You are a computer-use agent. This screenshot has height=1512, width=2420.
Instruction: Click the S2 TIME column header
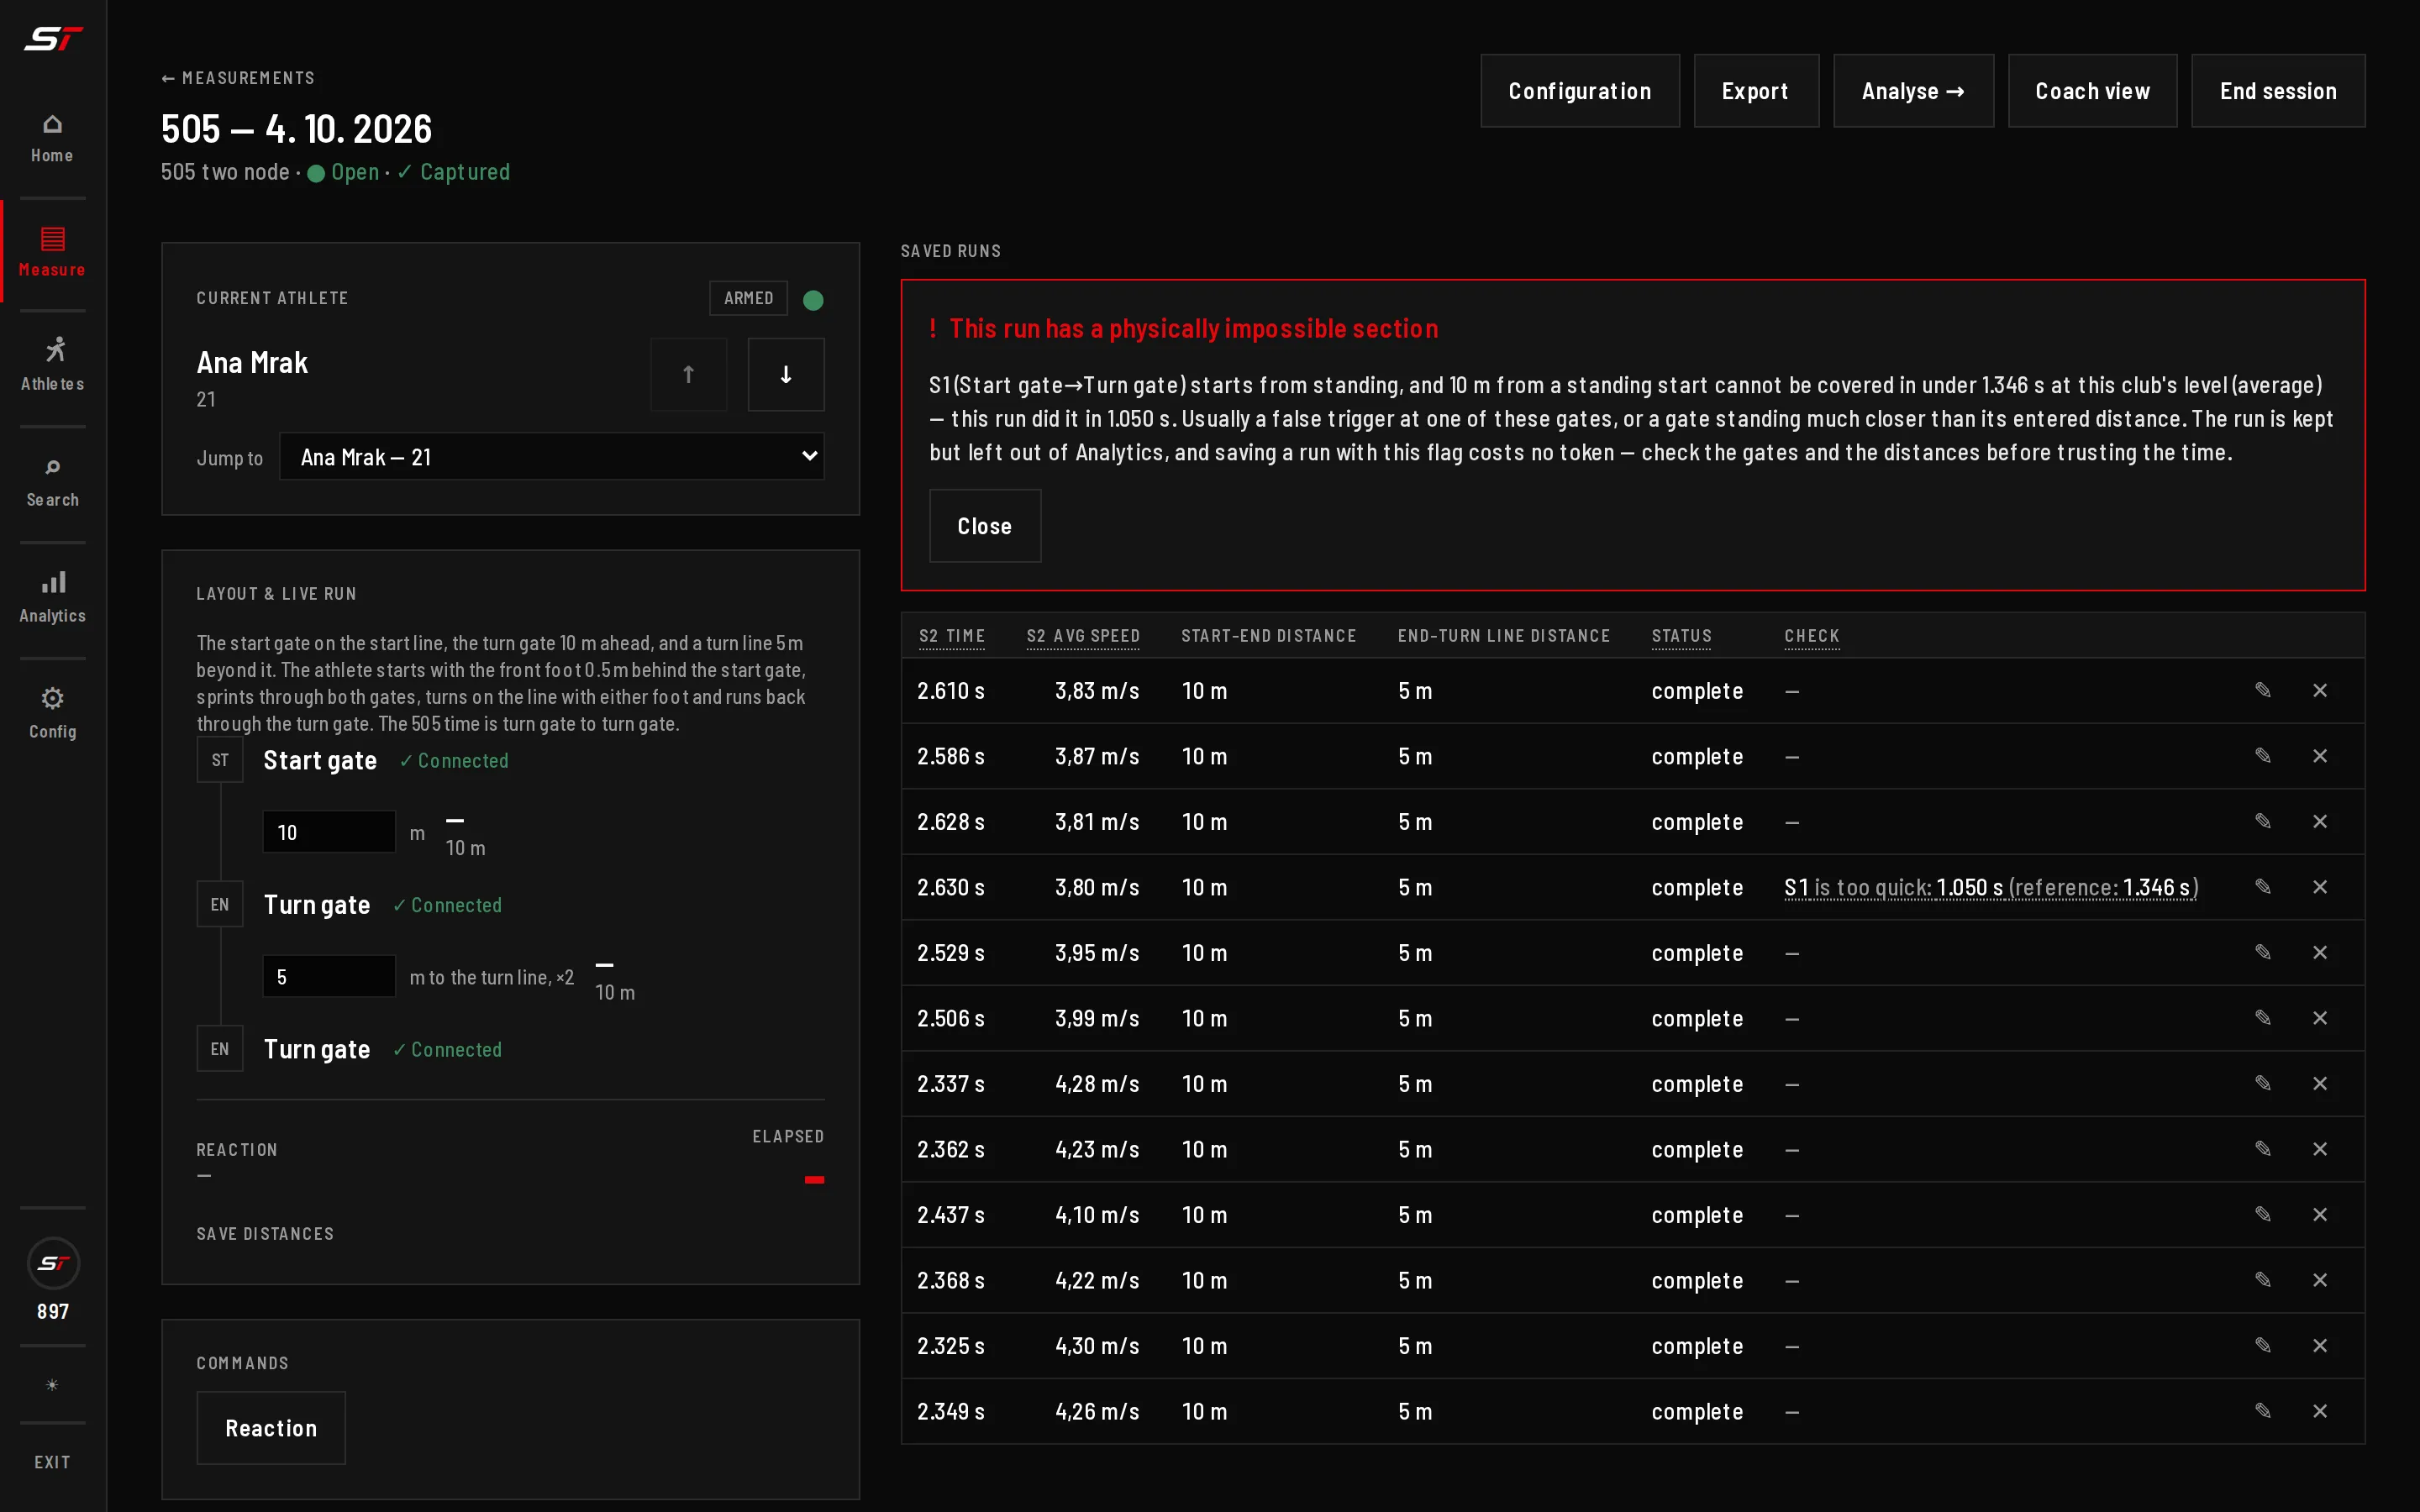click(x=951, y=636)
